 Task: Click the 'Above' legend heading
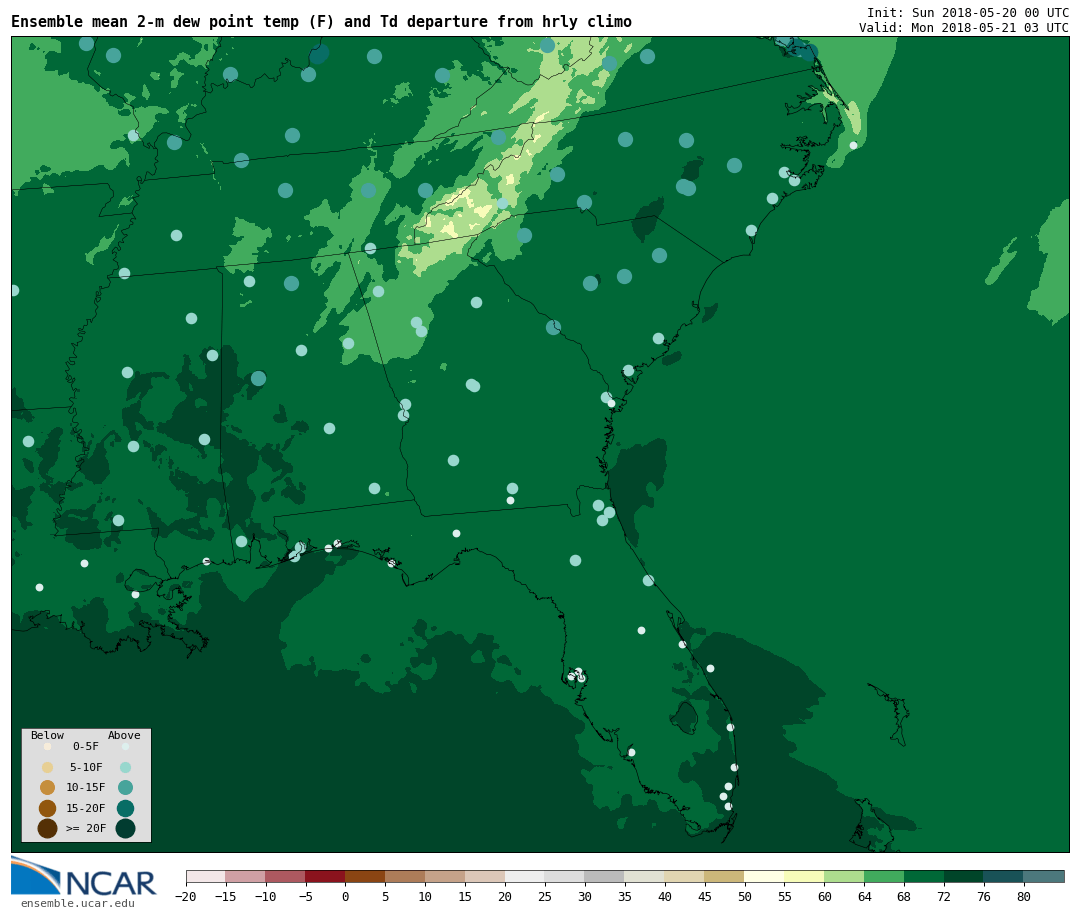(124, 735)
